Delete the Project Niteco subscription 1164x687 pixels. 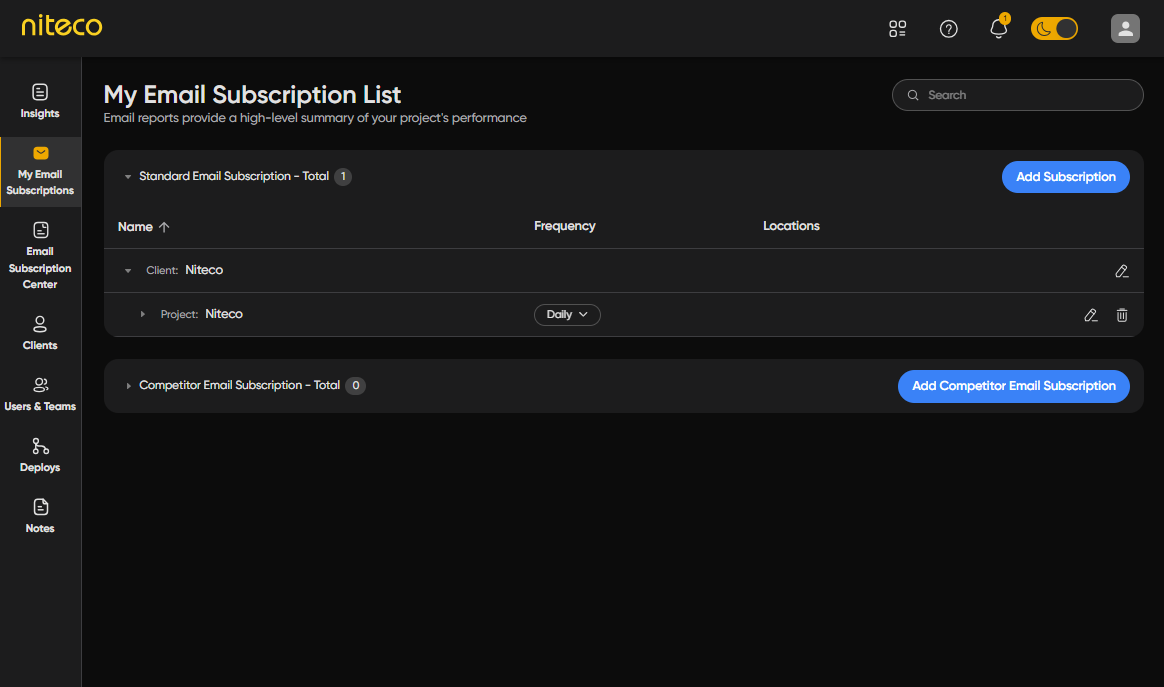(x=1122, y=315)
